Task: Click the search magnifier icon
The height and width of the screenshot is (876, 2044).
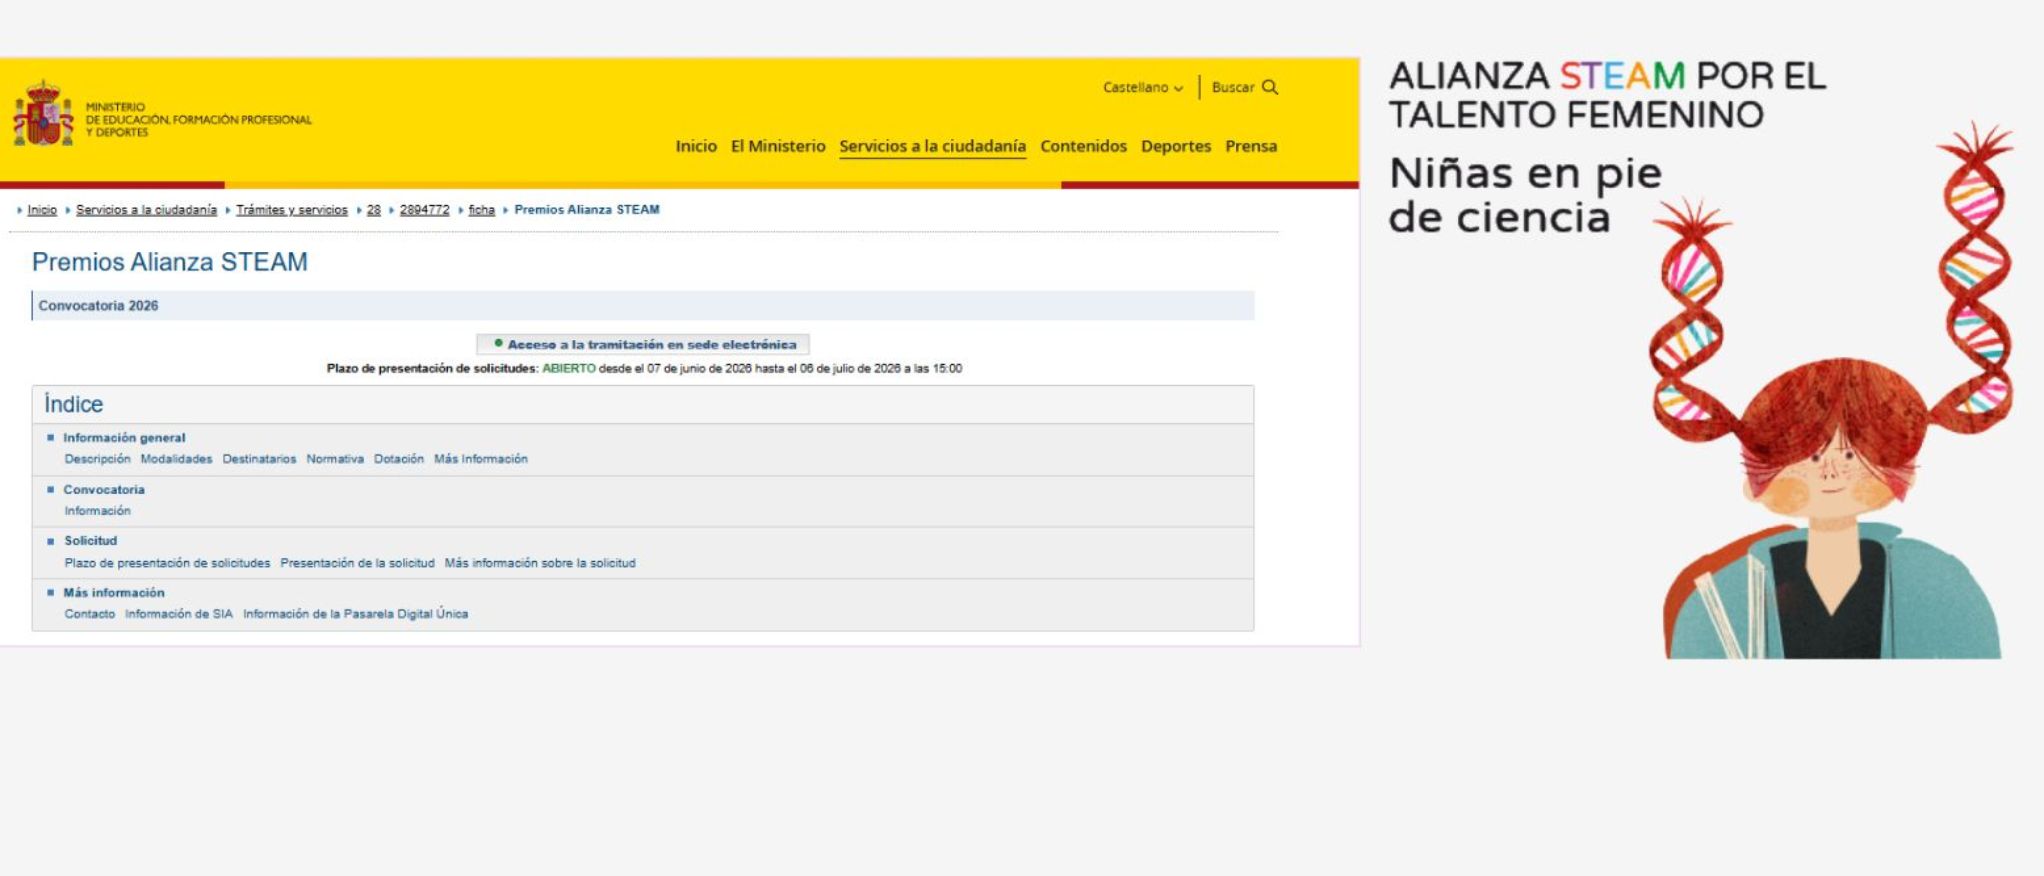Action: [x=1270, y=87]
